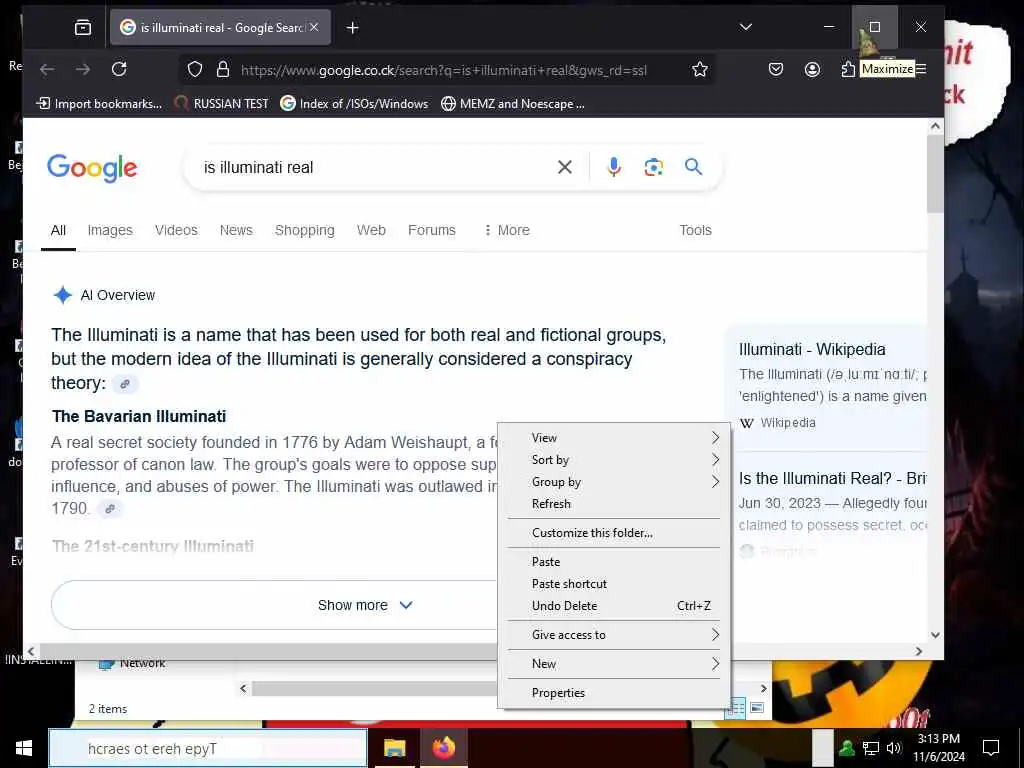Switch to Videos results tab

pyautogui.click(x=176, y=230)
